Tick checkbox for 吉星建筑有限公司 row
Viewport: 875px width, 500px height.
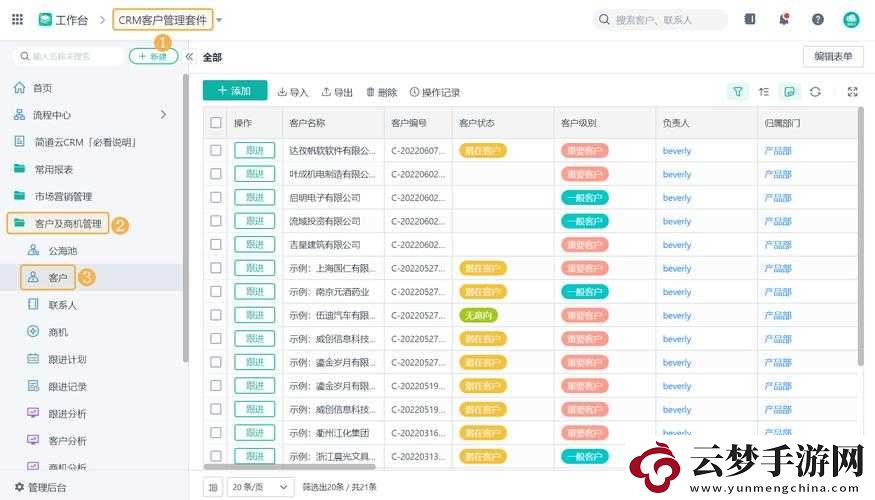[216, 244]
